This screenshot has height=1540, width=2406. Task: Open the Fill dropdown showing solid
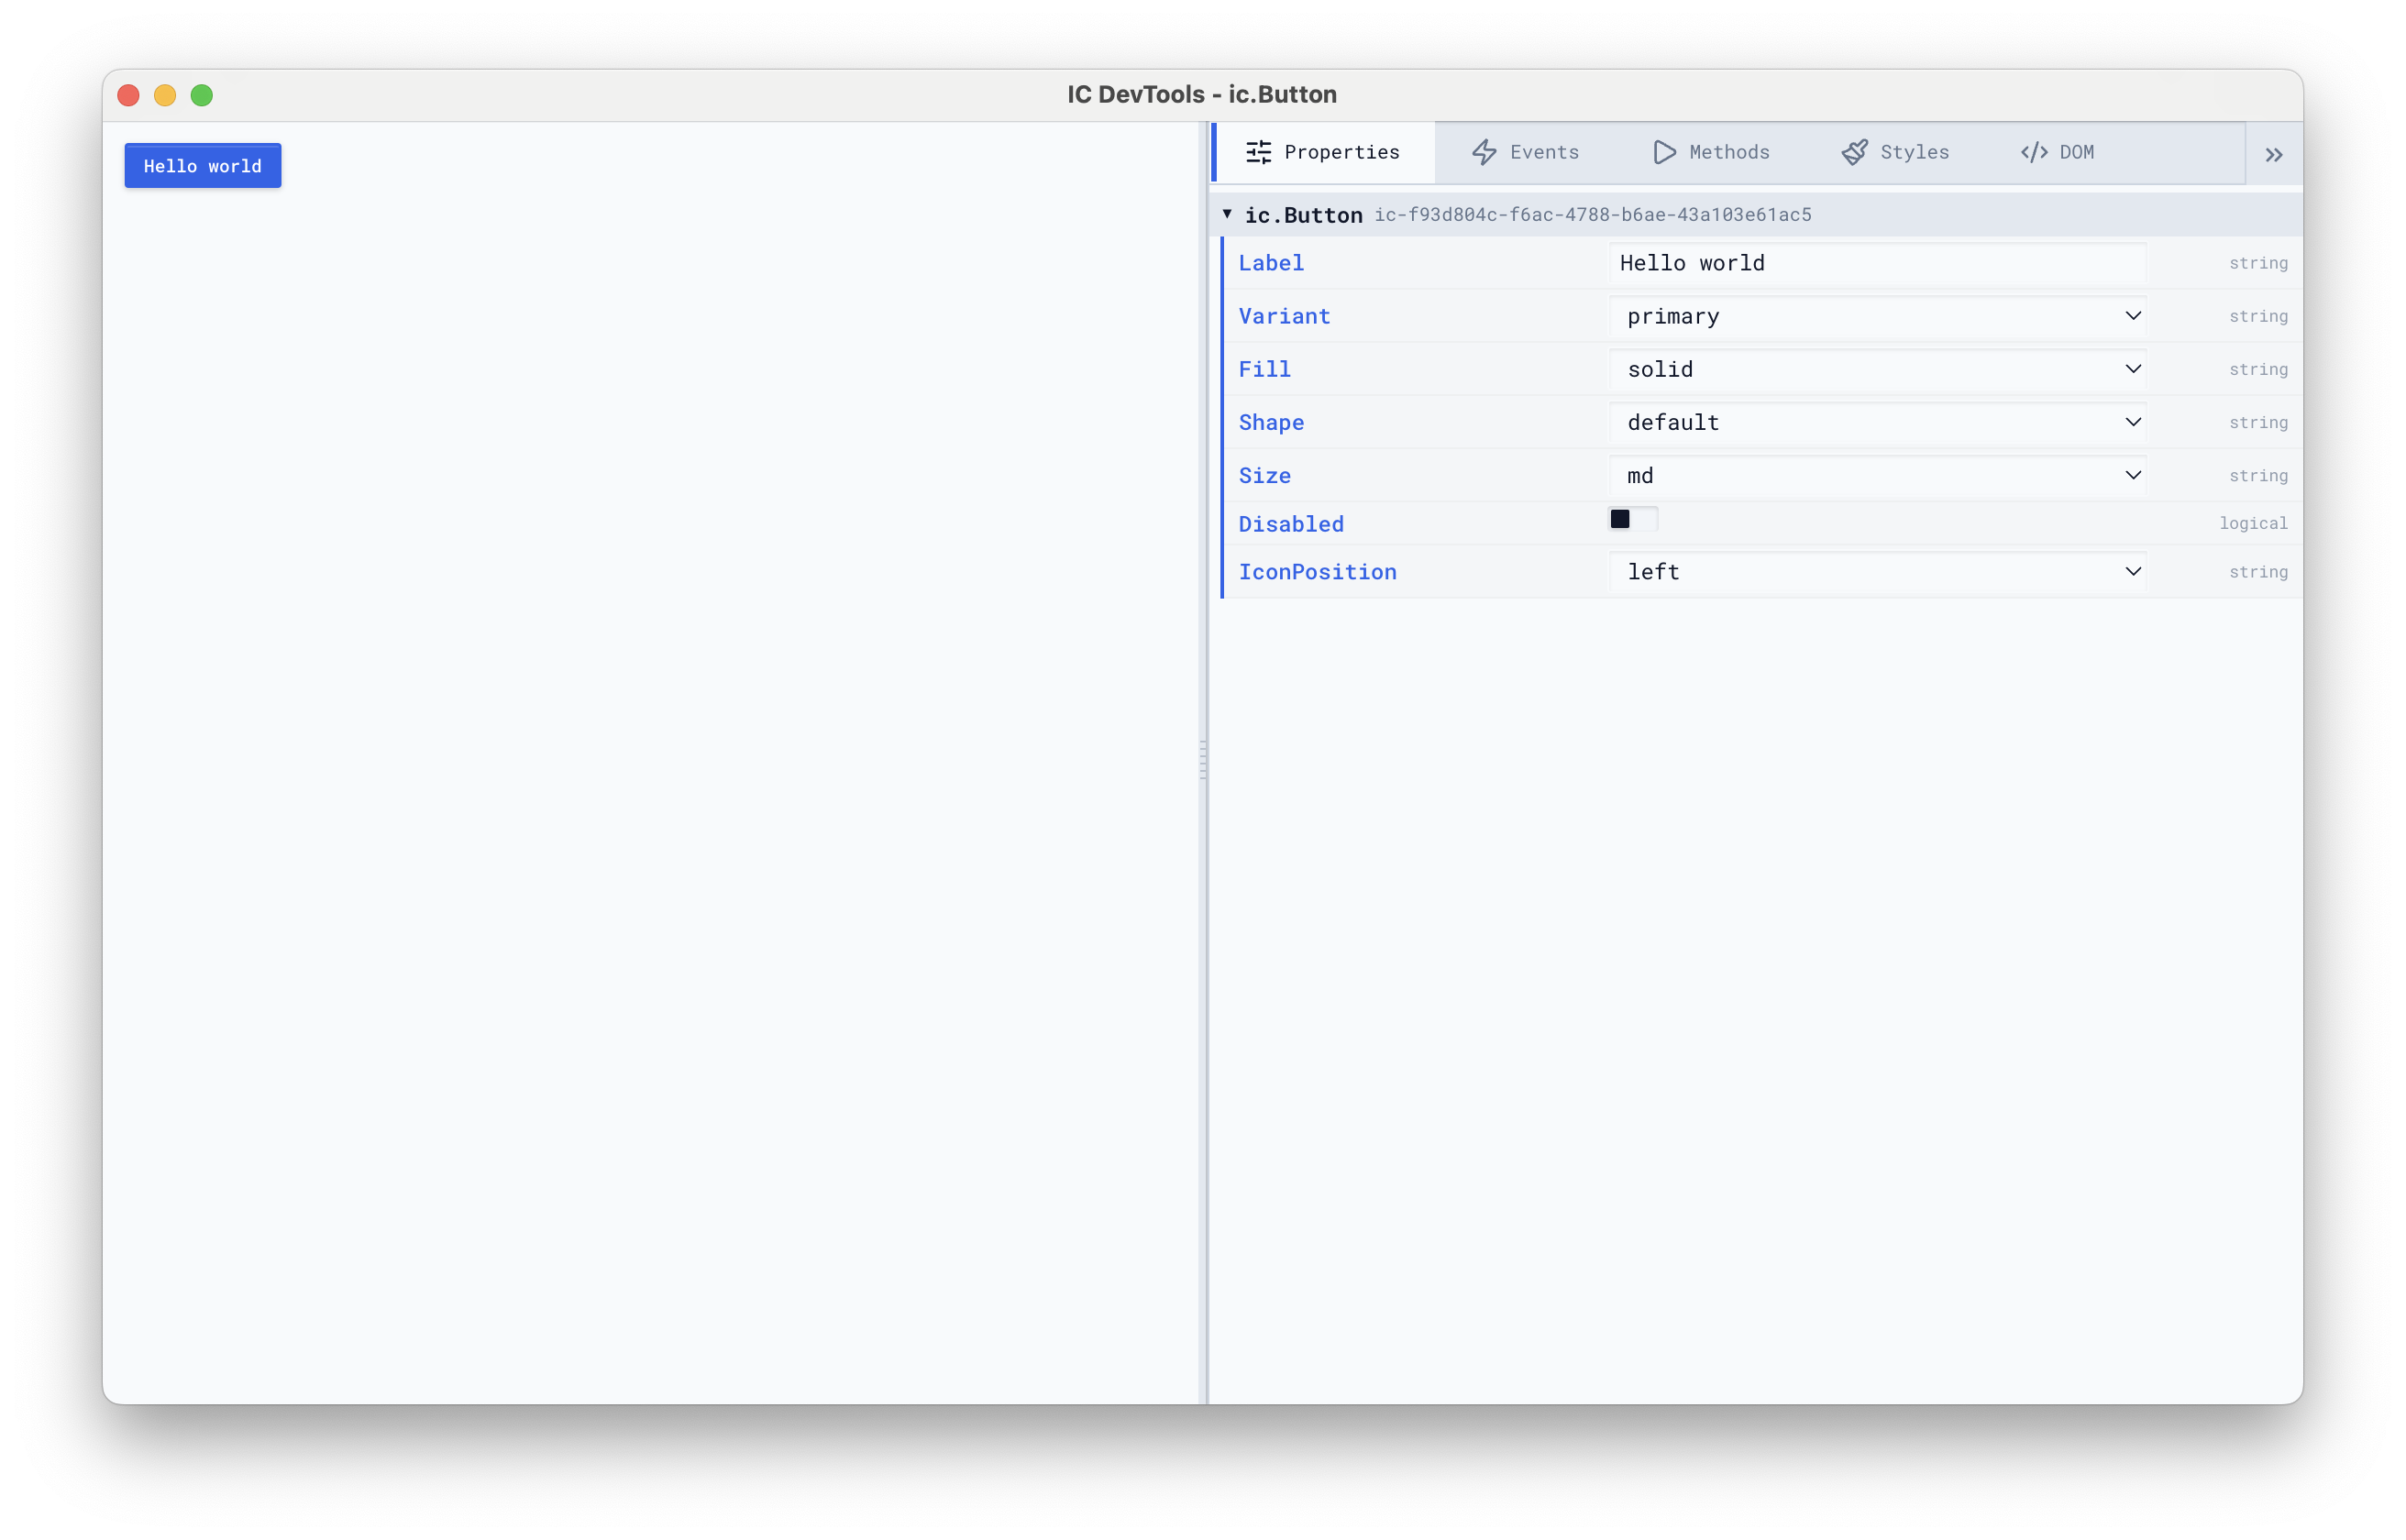(2132, 369)
